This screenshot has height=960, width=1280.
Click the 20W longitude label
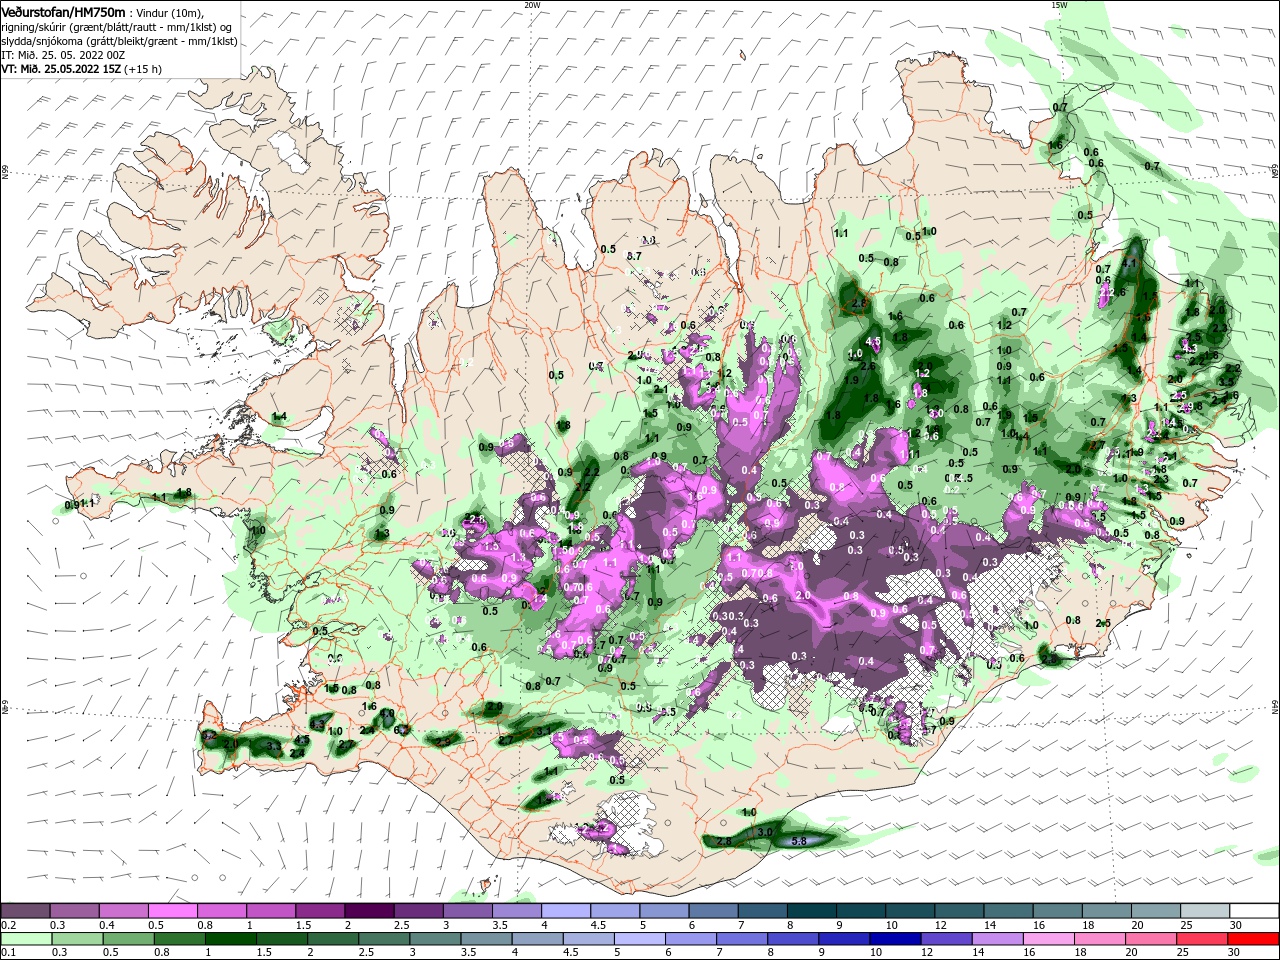[x=532, y=5]
